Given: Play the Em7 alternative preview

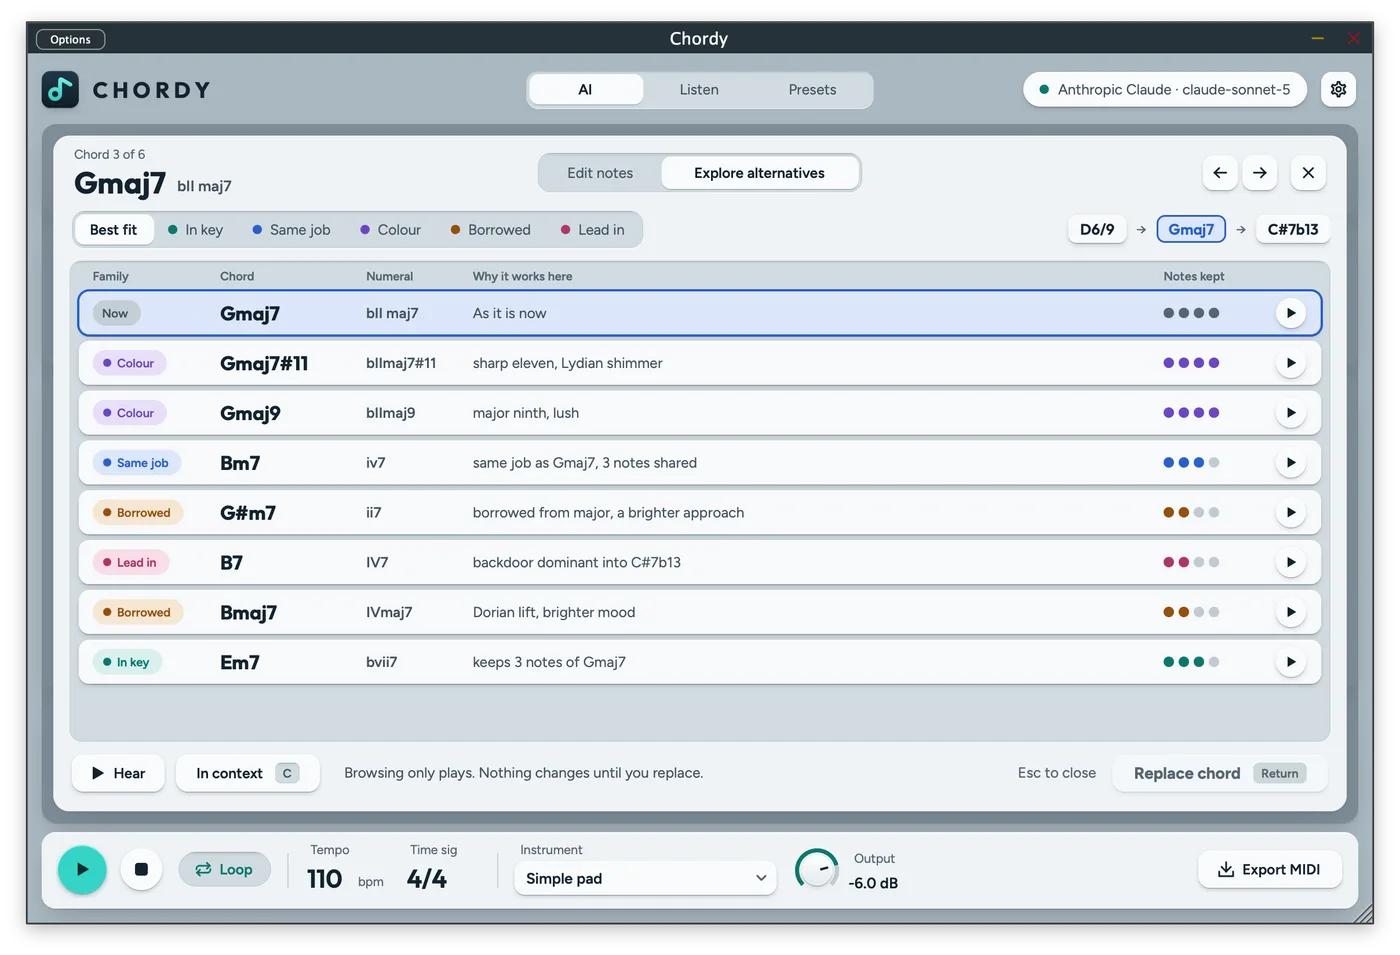Looking at the screenshot, I should pyautogui.click(x=1291, y=662).
